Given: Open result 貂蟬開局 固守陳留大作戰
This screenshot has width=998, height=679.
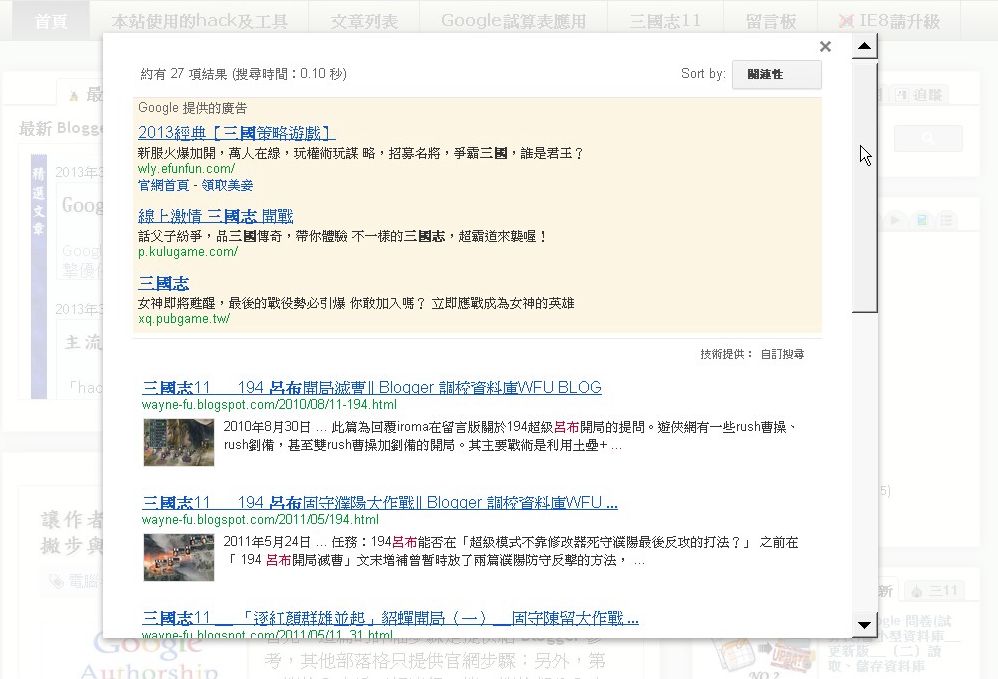Looking at the screenshot, I should coord(390,618).
